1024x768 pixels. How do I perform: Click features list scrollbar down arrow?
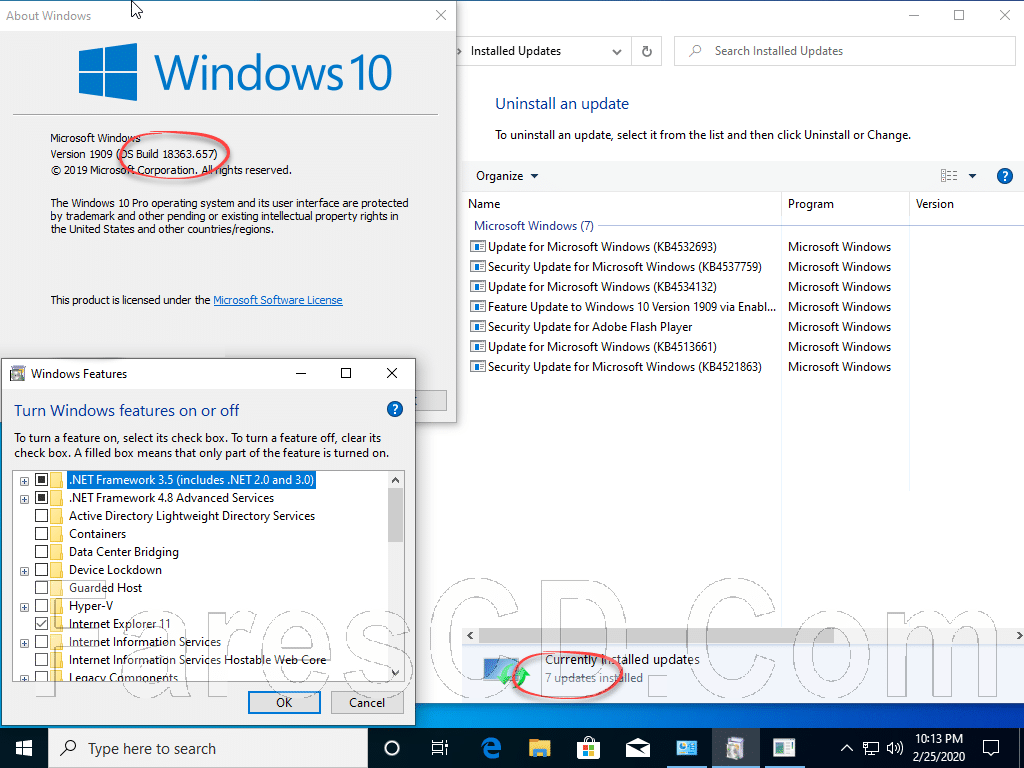pos(396,673)
